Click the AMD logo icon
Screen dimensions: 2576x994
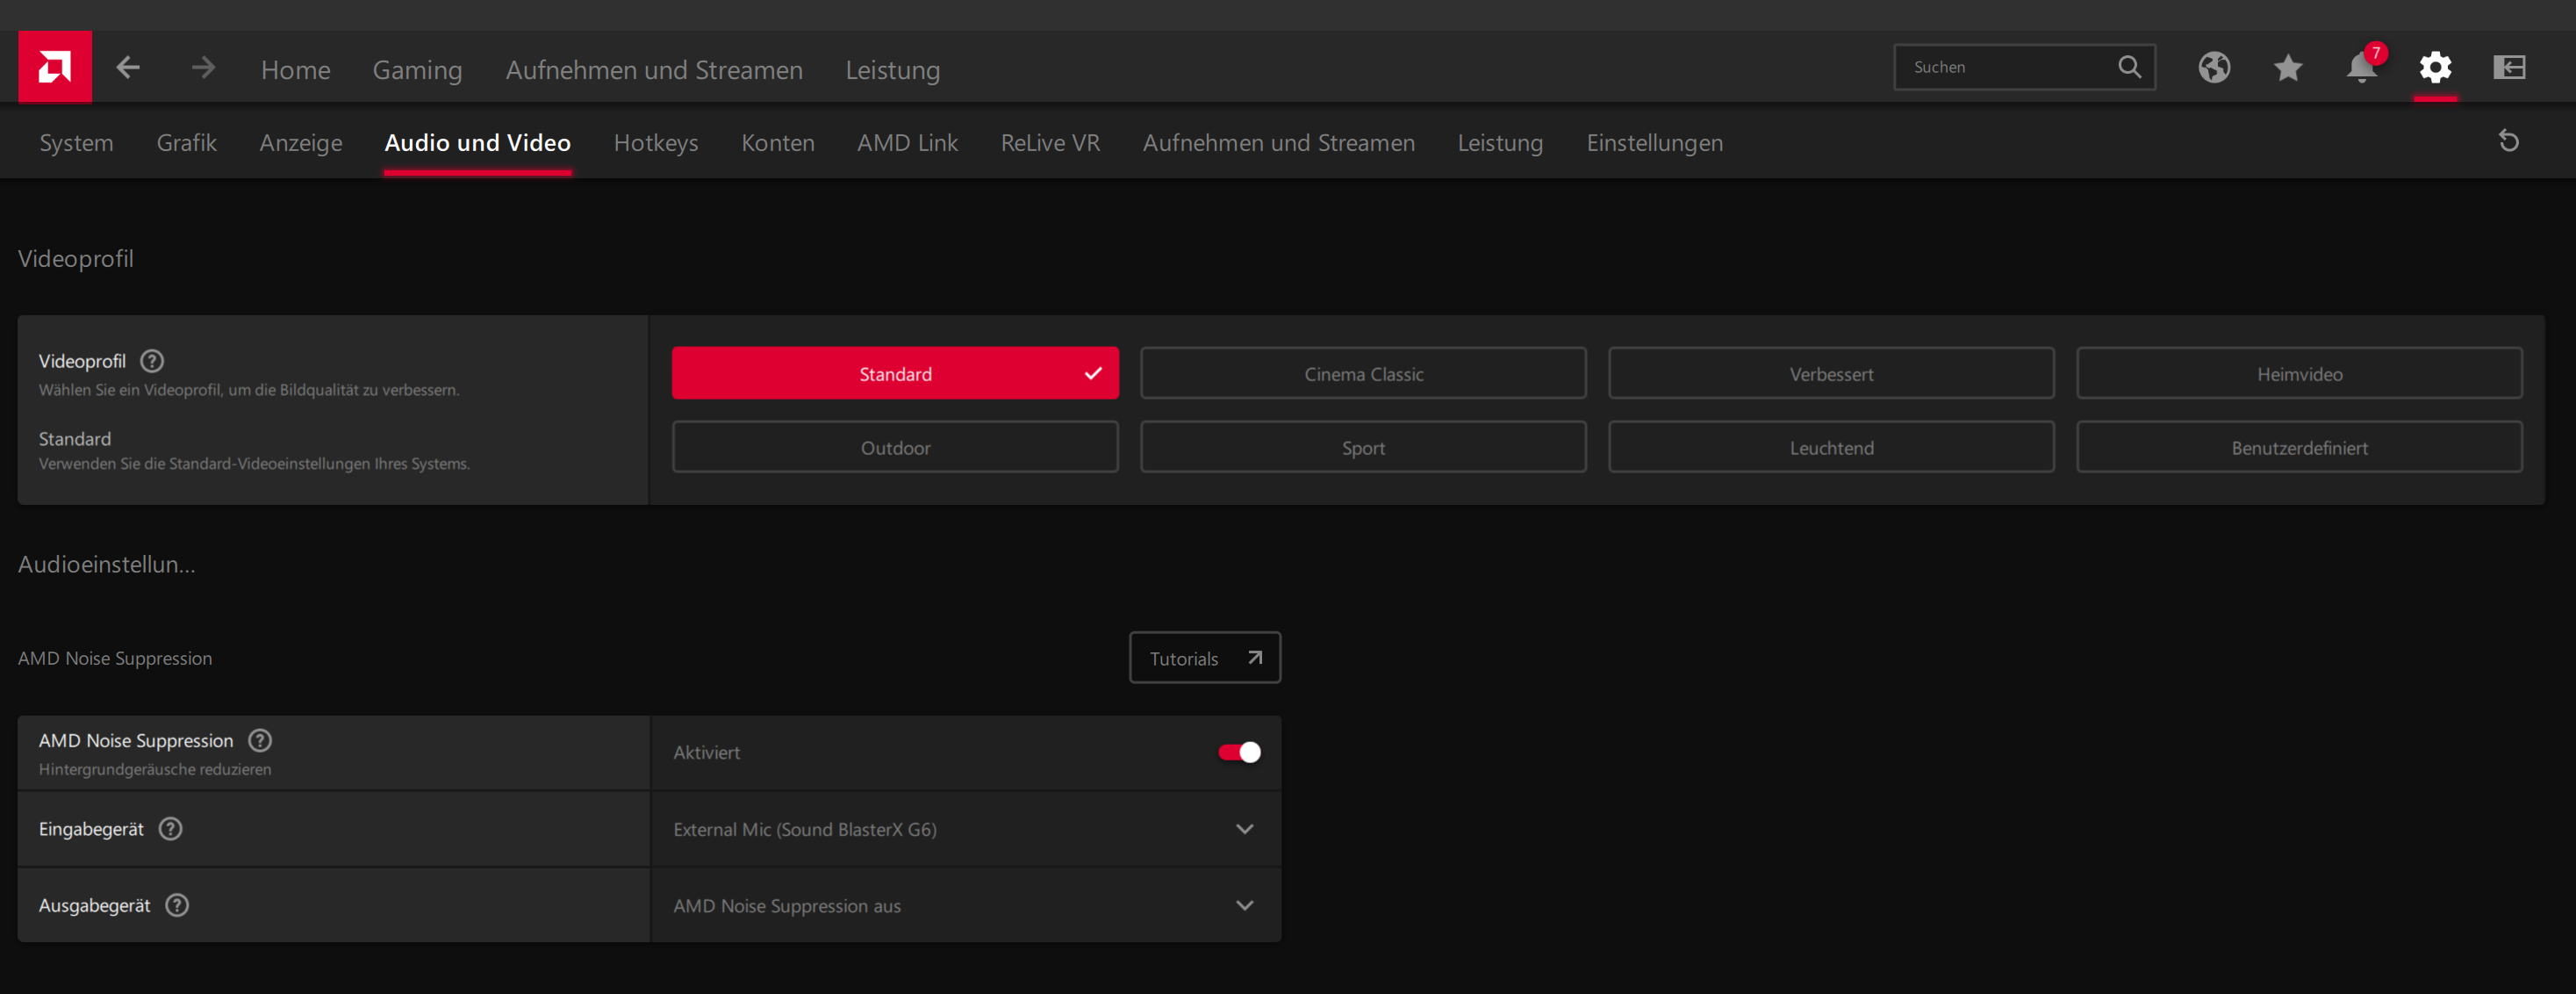(x=54, y=67)
